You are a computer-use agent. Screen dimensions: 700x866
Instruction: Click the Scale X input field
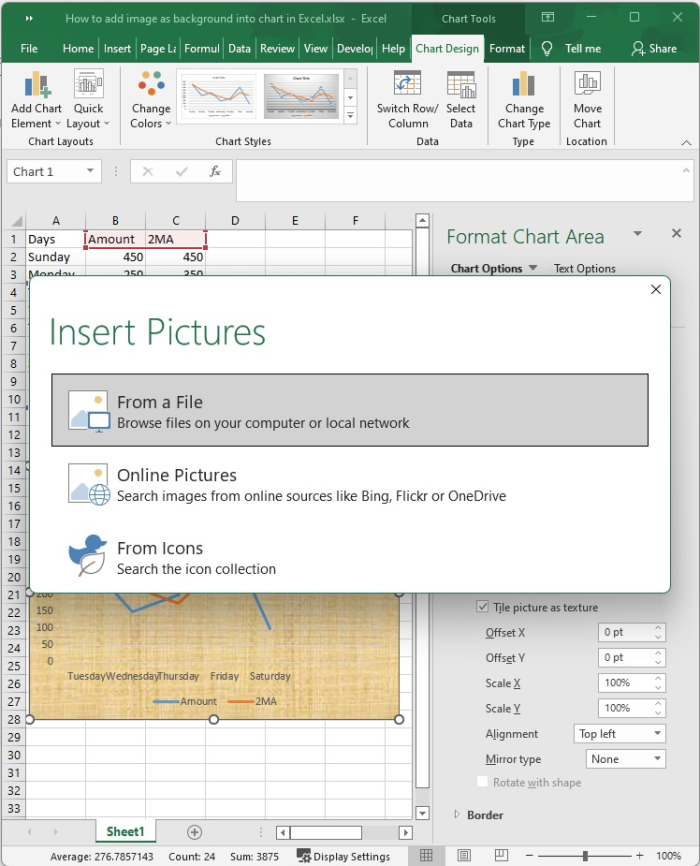tap(626, 683)
